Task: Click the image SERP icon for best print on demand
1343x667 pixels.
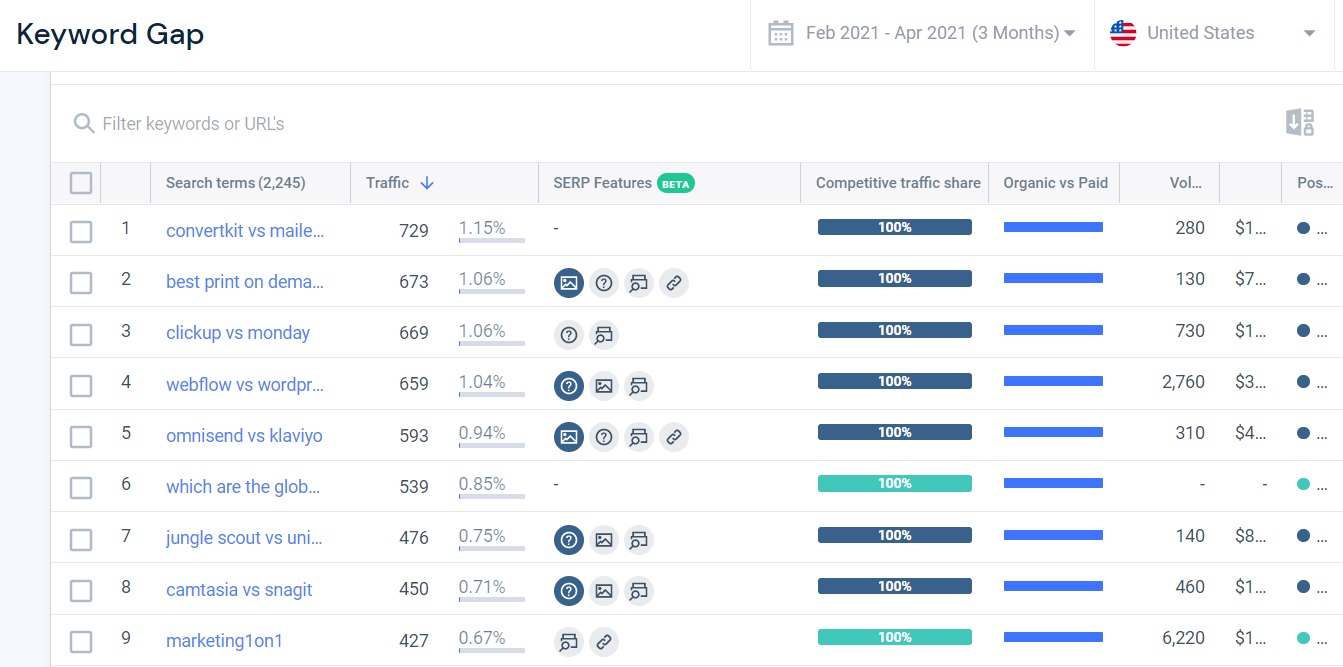Action: tap(569, 283)
